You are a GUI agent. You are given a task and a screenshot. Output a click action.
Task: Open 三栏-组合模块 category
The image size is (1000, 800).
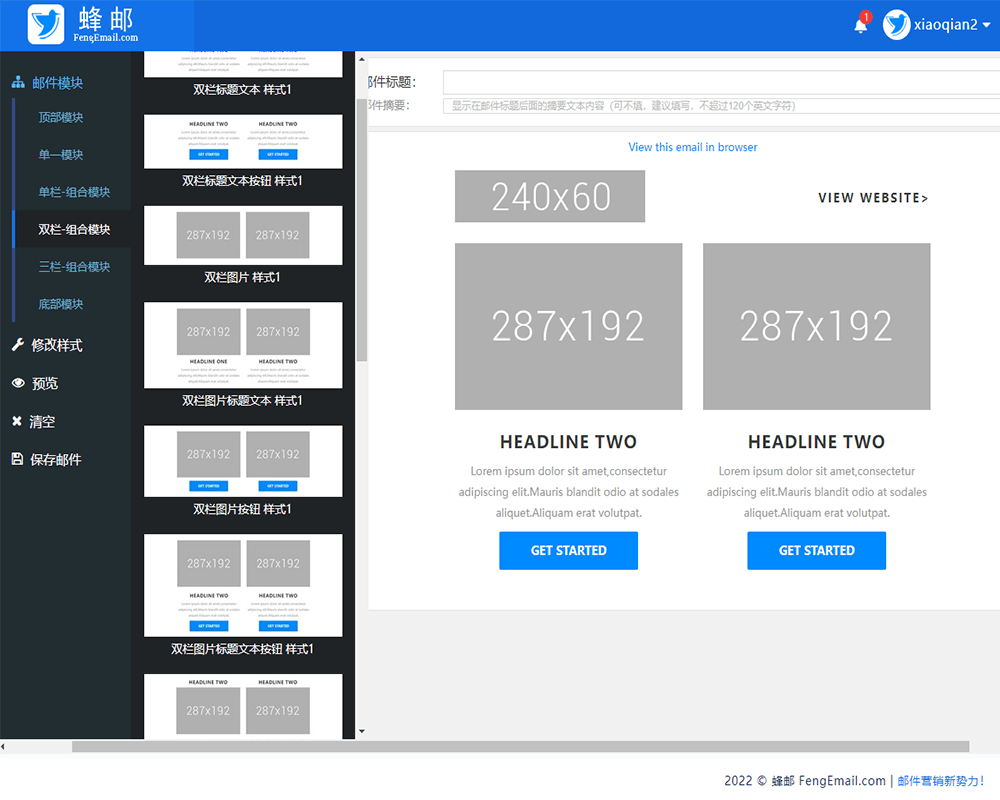click(74, 267)
